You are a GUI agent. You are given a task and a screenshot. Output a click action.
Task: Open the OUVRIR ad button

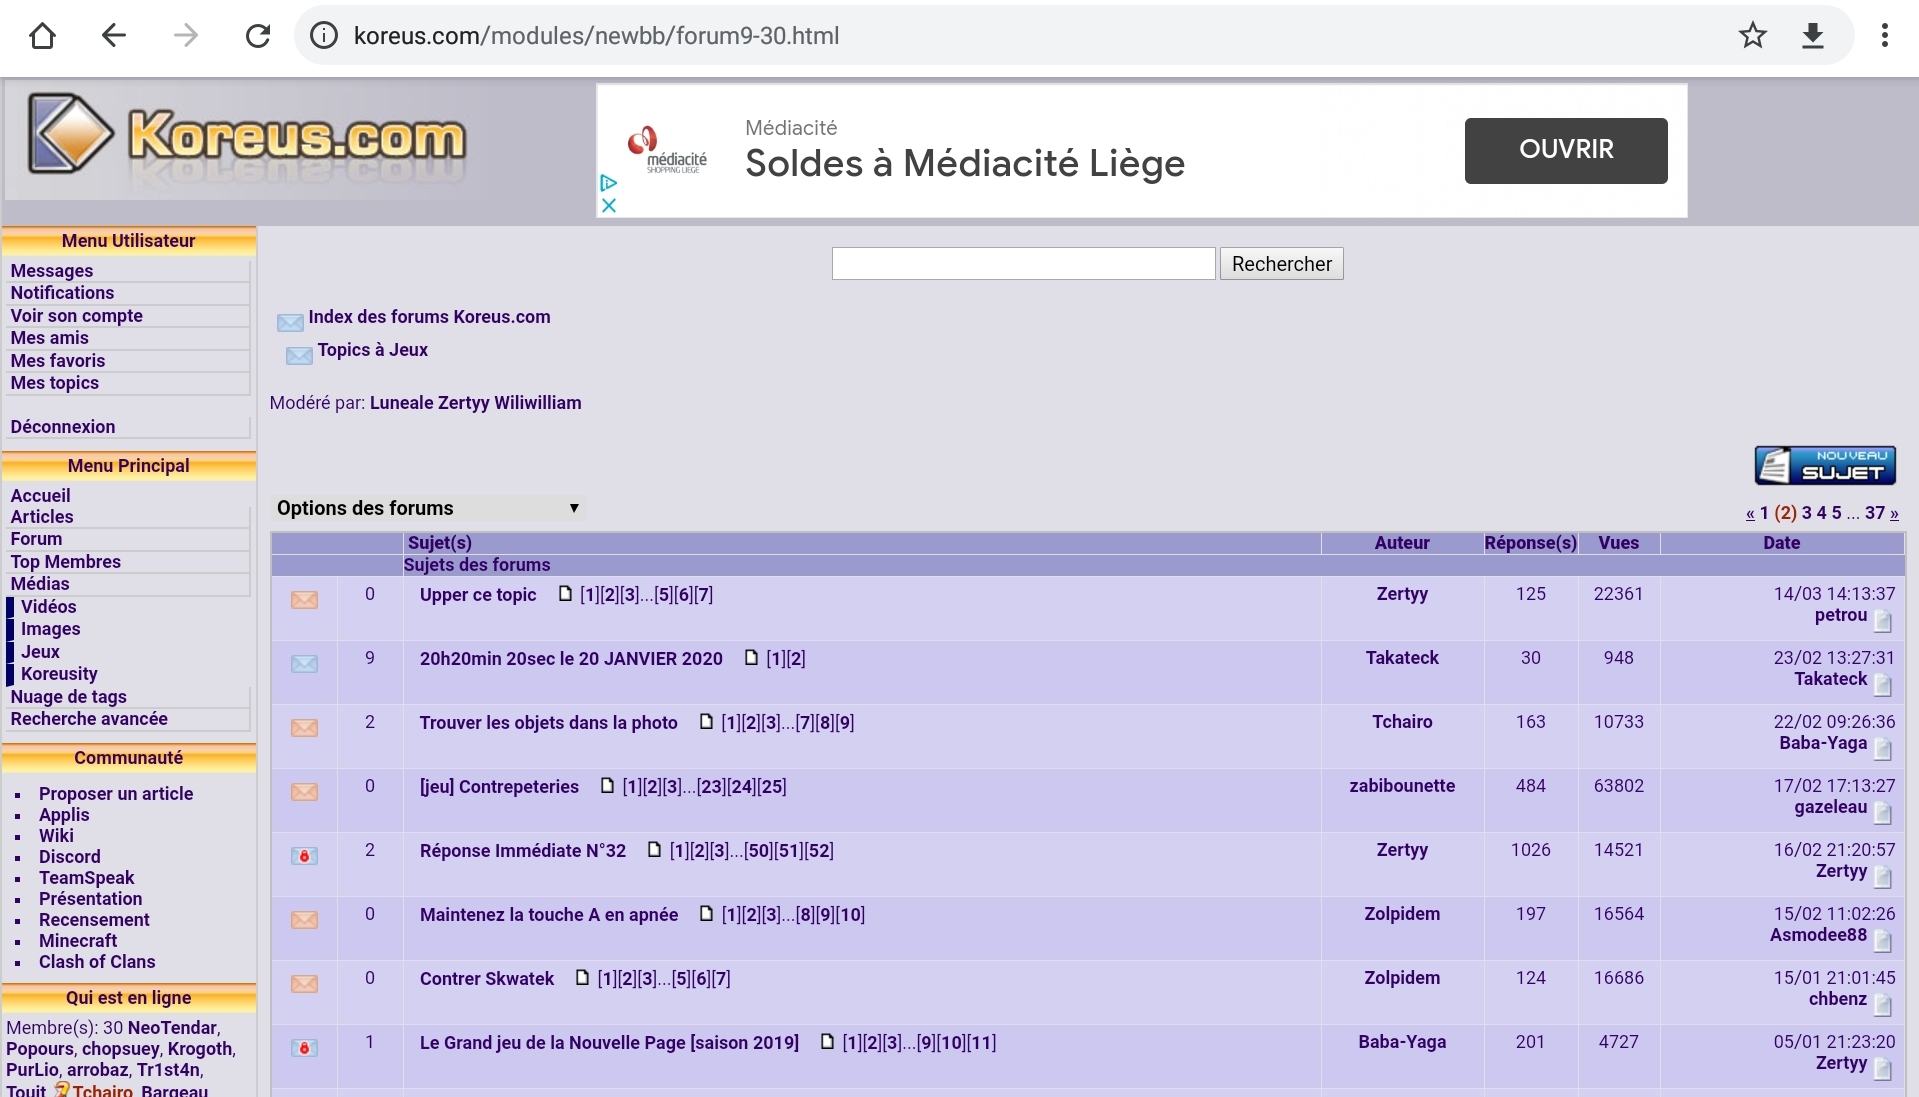tap(1565, 150)
